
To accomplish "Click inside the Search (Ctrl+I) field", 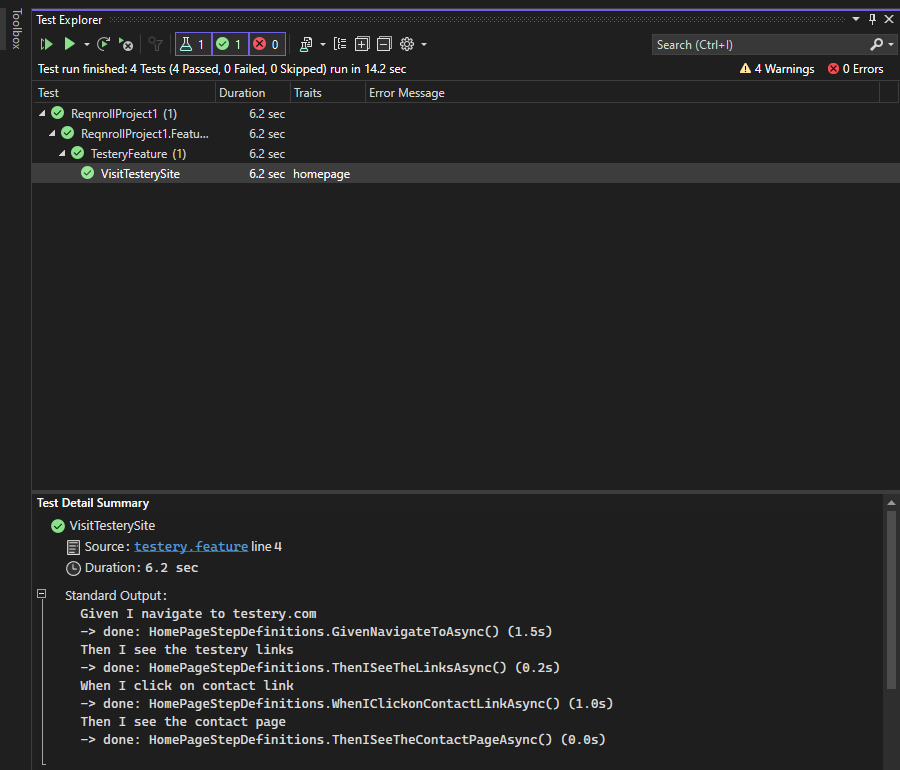I will pos(750,44).
